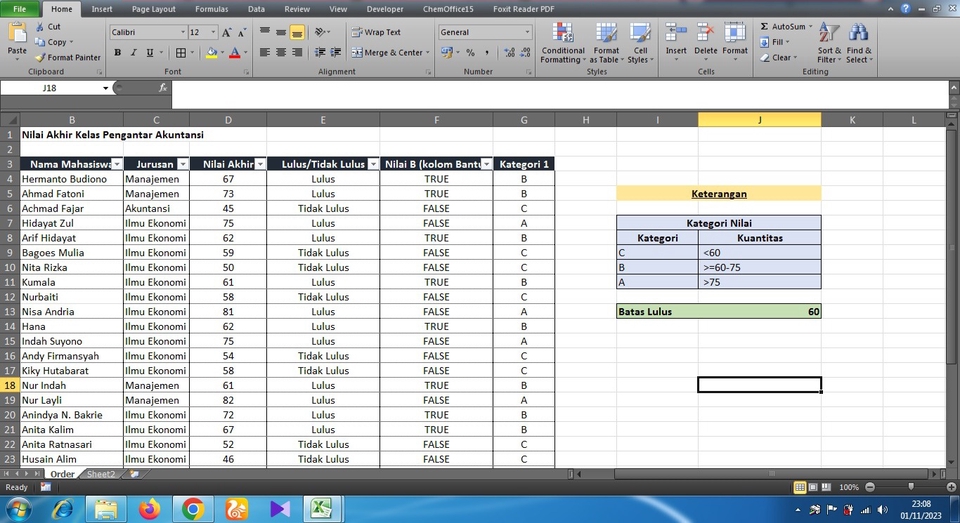Open Cell Styles gallery

(640, 43)
